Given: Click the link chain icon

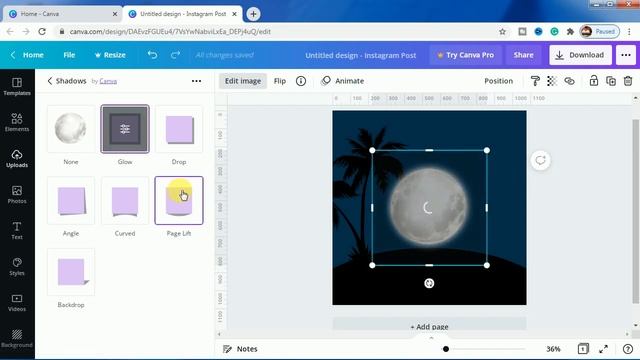Looking at the screenshot, I should pos(569,81).
